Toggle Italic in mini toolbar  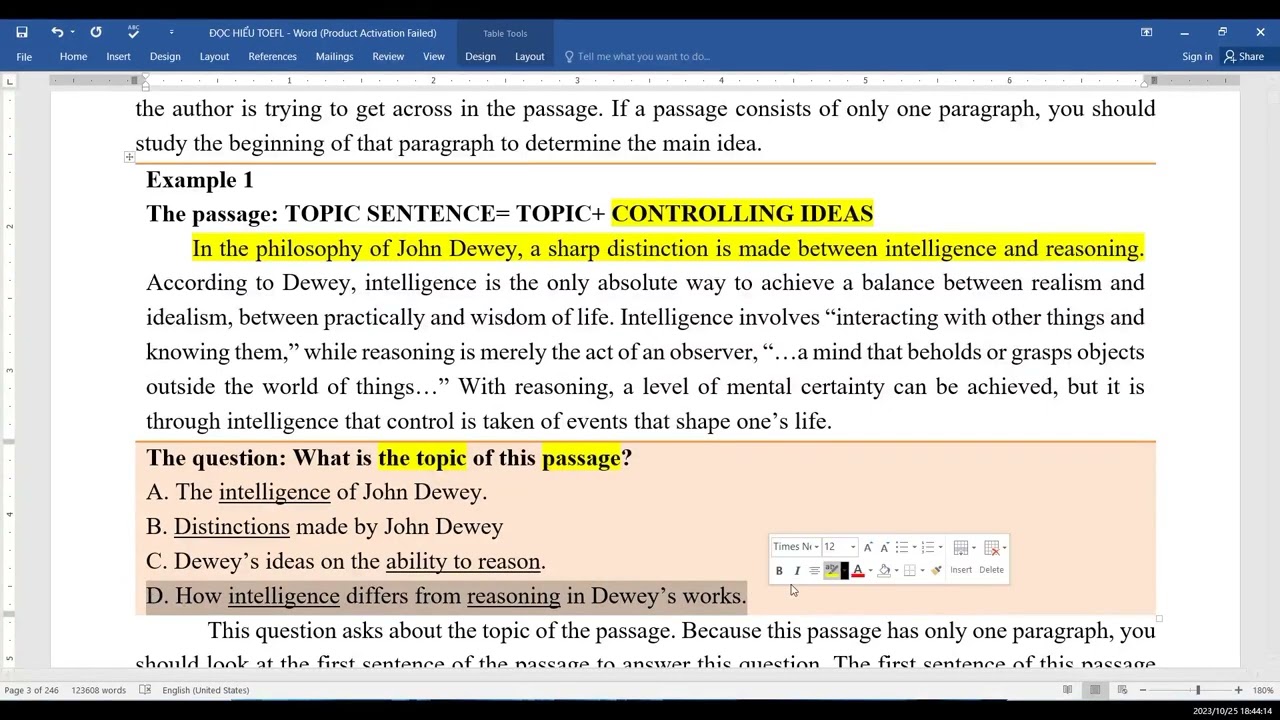[x=797, y=571]
